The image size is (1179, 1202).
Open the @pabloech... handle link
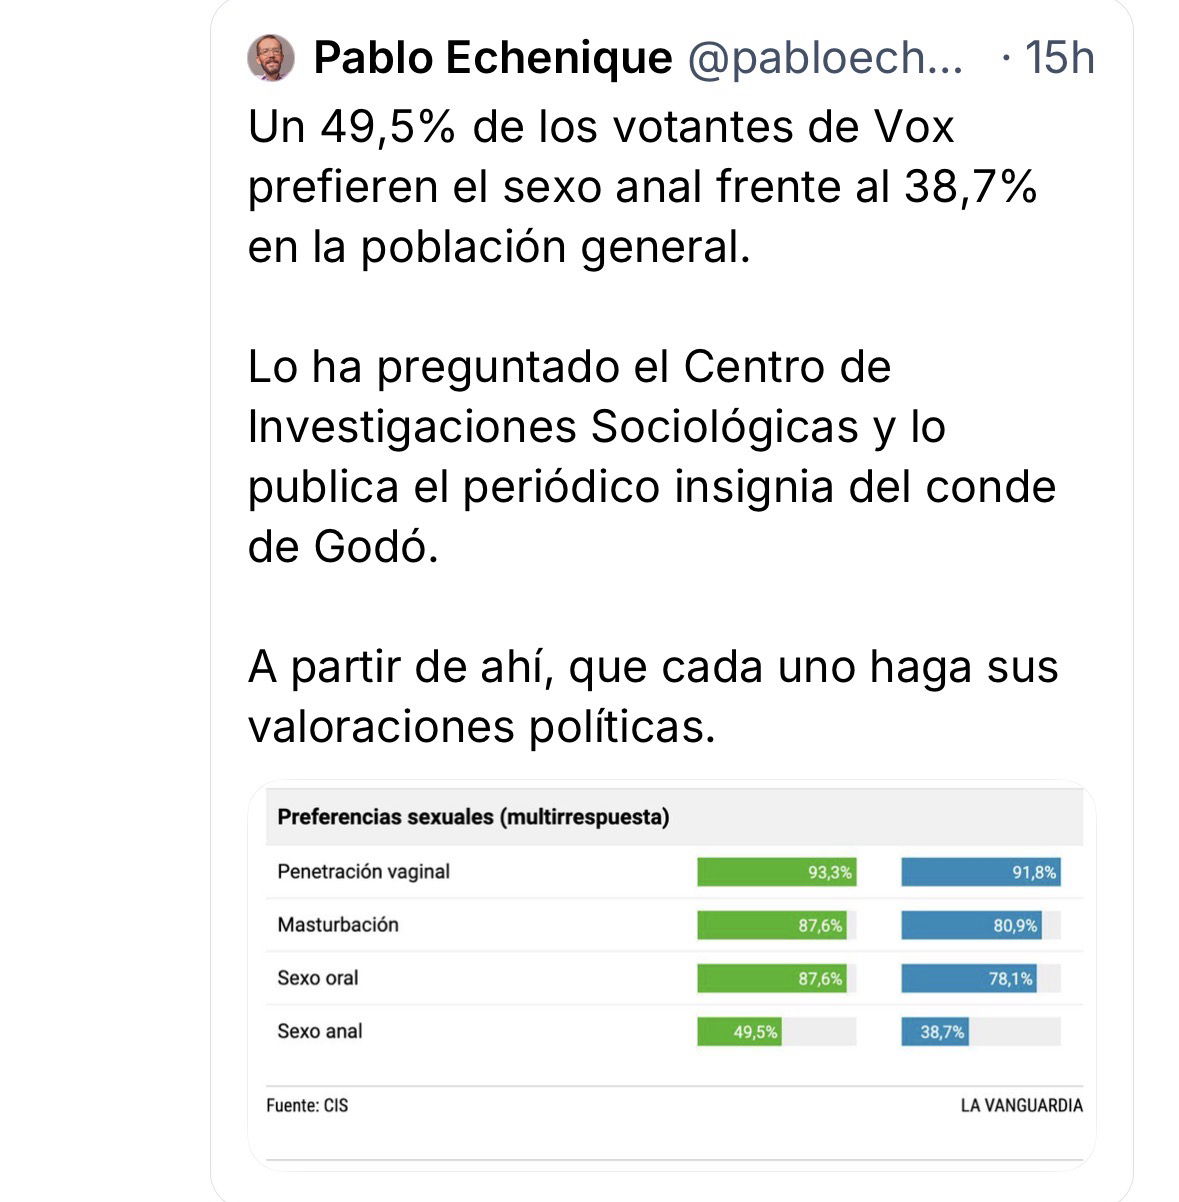tap(825, 58)
